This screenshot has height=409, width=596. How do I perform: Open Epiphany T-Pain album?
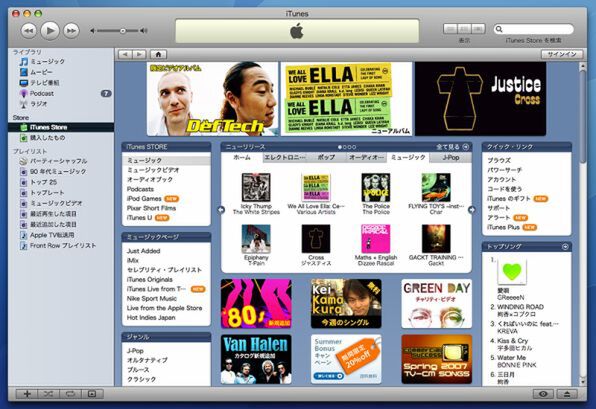(256, 239)
